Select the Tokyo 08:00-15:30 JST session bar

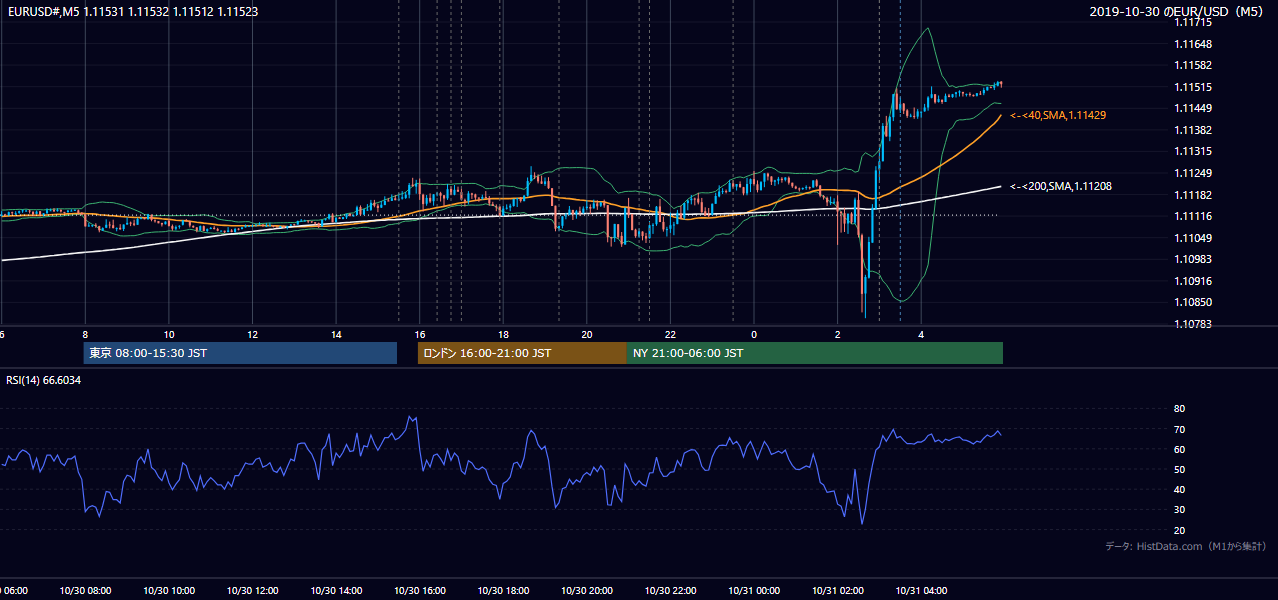click(x=240, y=353)
